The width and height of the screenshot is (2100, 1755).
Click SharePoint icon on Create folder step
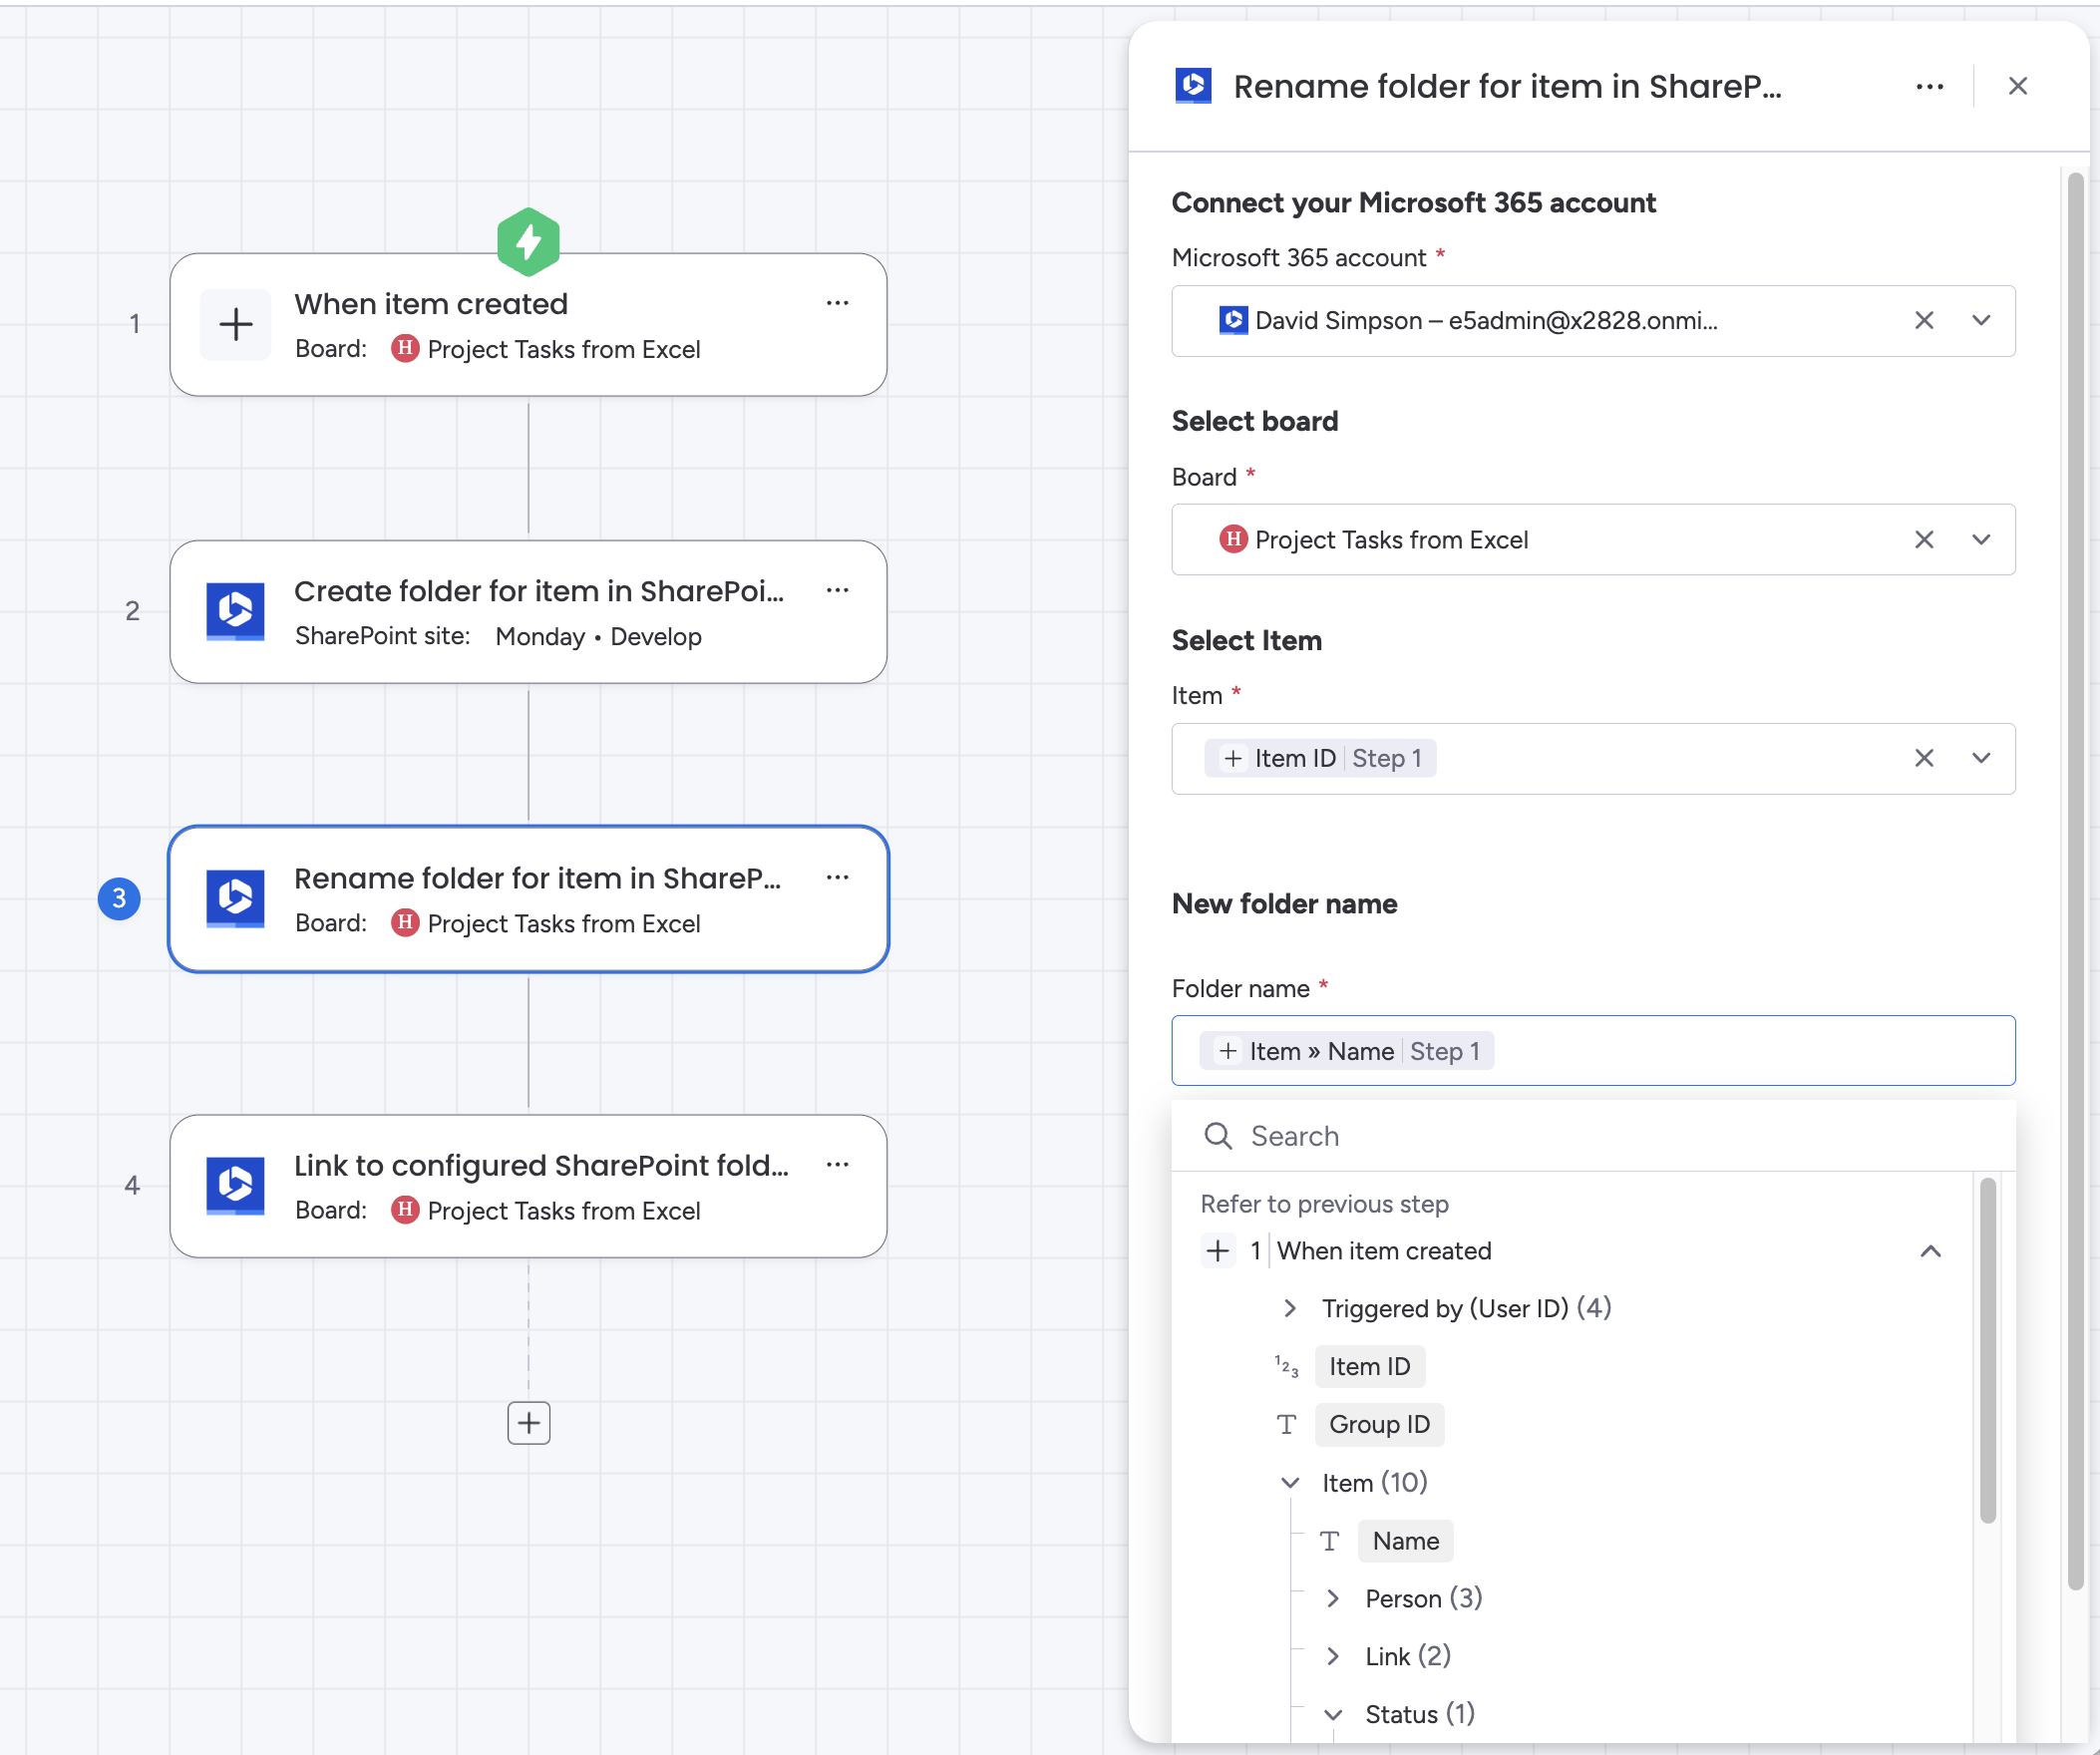[x=236, y=611]
